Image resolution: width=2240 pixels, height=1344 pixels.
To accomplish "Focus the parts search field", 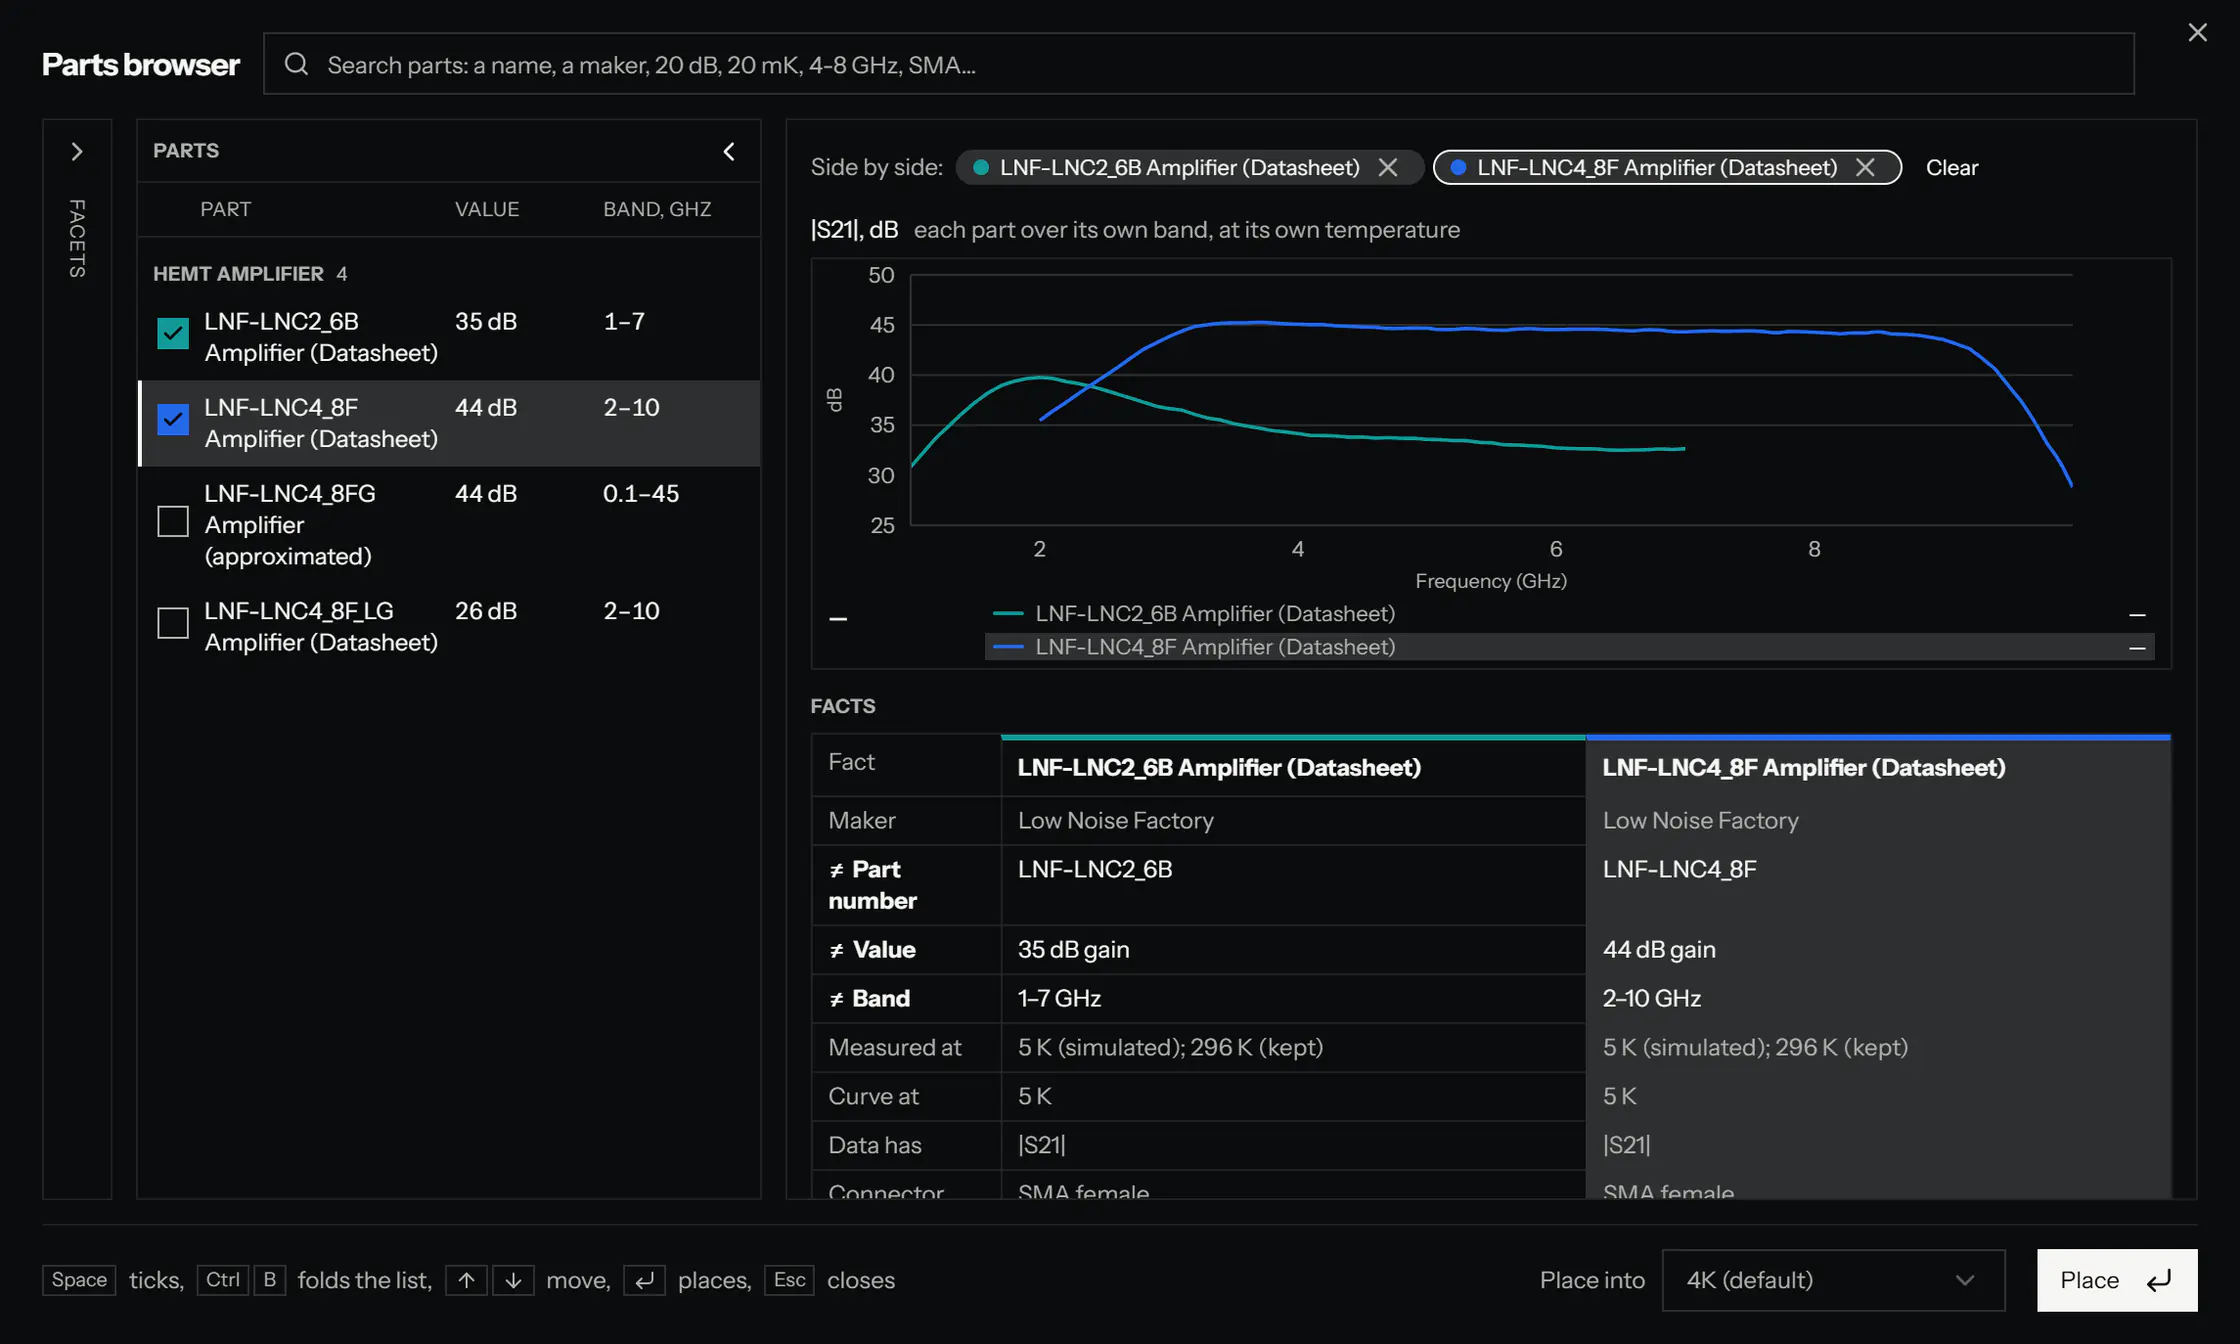I will (1198, 64).
